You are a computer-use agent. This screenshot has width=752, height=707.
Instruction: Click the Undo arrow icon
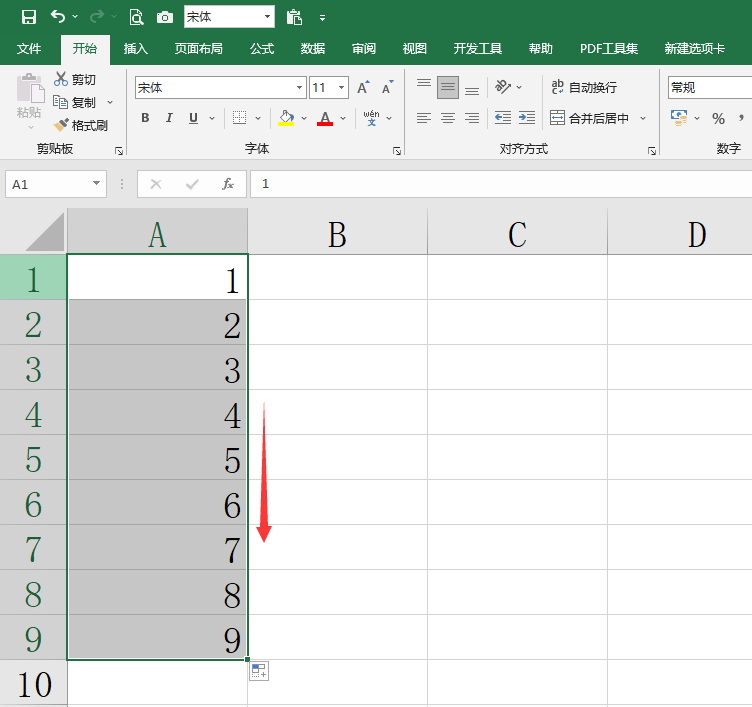(x=58, y=17)
